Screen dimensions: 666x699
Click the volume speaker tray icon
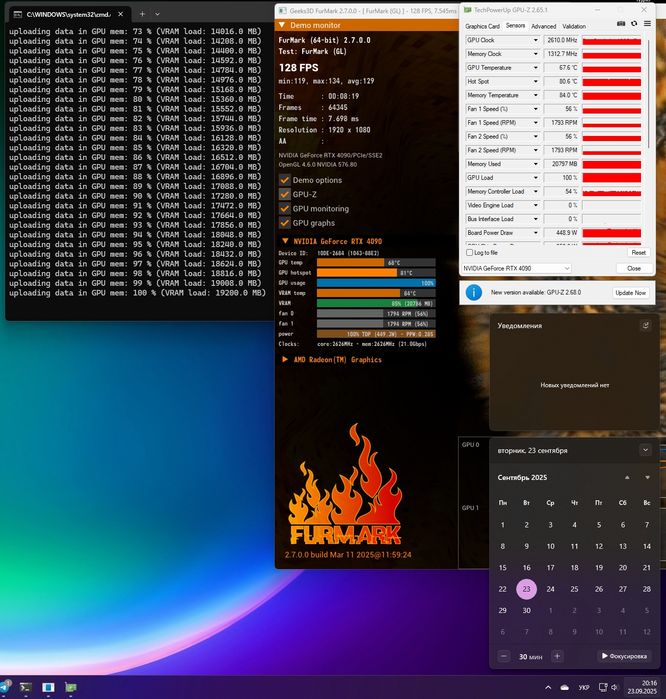point(615,687)
